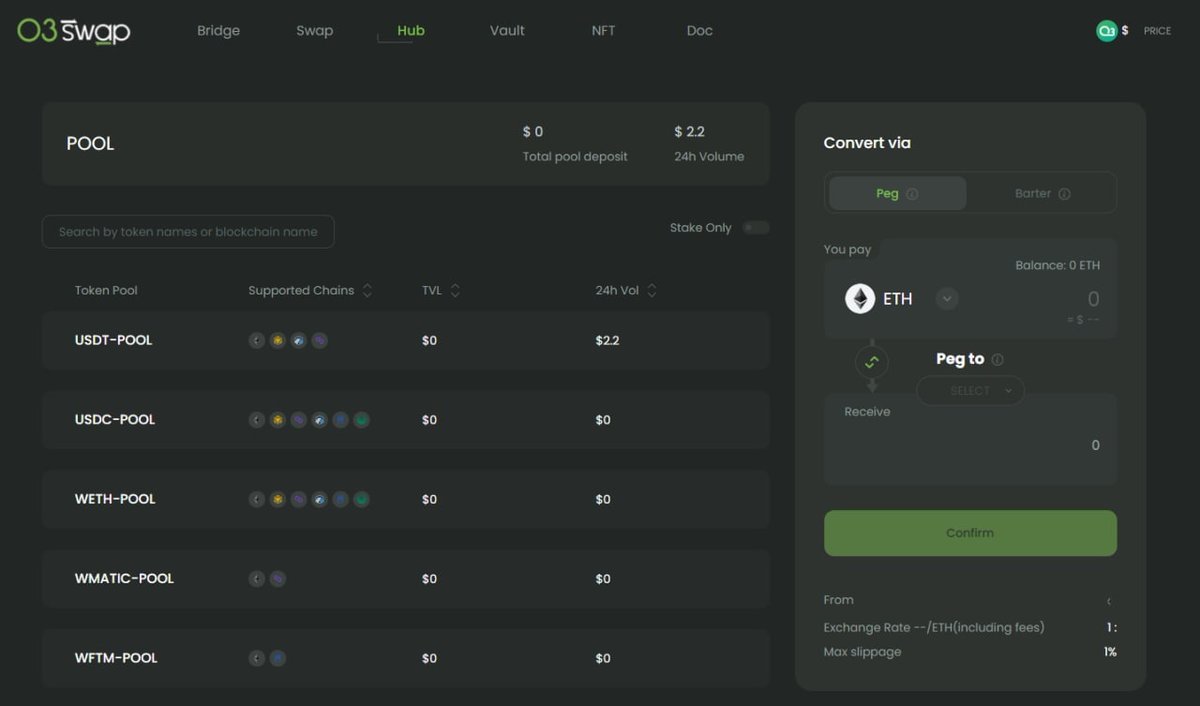Open the Peg to SELECT dropdown
This screenshot has height=706, width=1200.
[970, 391]
